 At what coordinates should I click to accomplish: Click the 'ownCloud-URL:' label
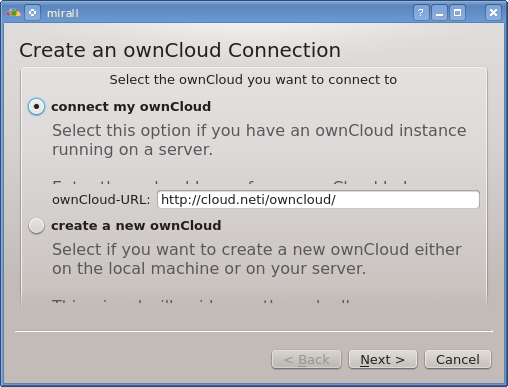tap(101, 200)
